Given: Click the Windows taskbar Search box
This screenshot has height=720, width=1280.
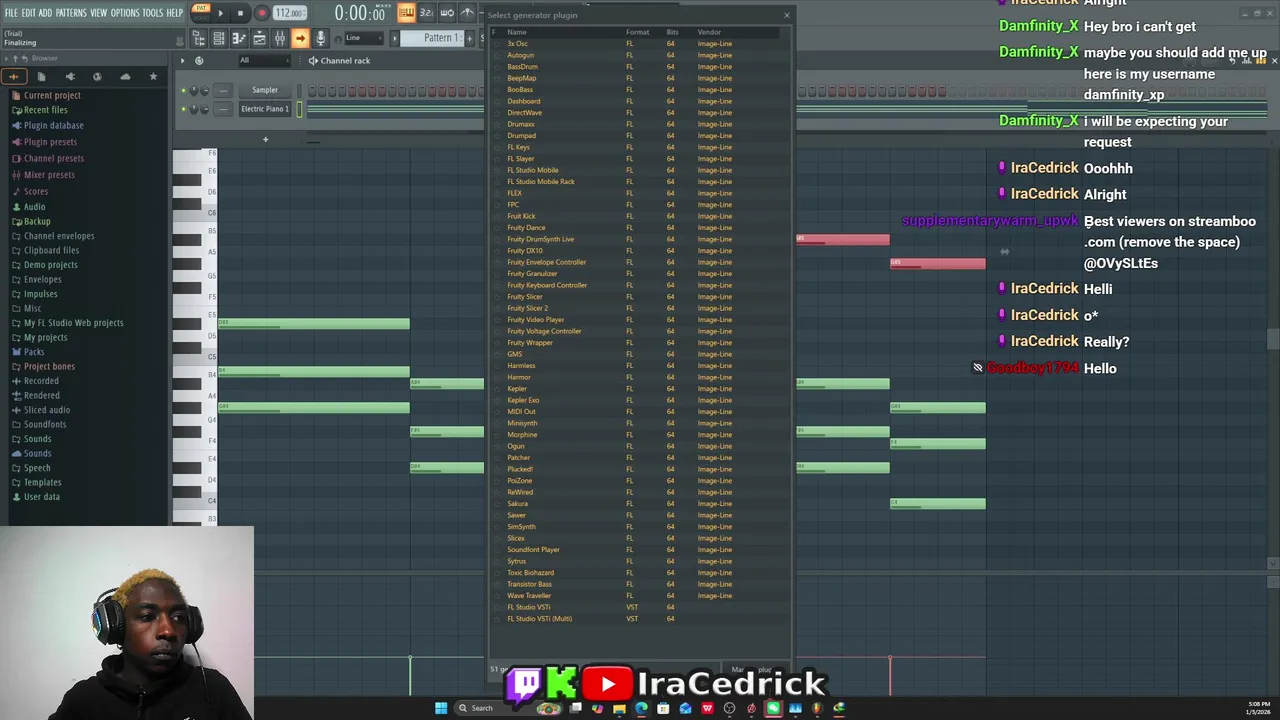Looking at the screenshot, I should tap(507, 708).
